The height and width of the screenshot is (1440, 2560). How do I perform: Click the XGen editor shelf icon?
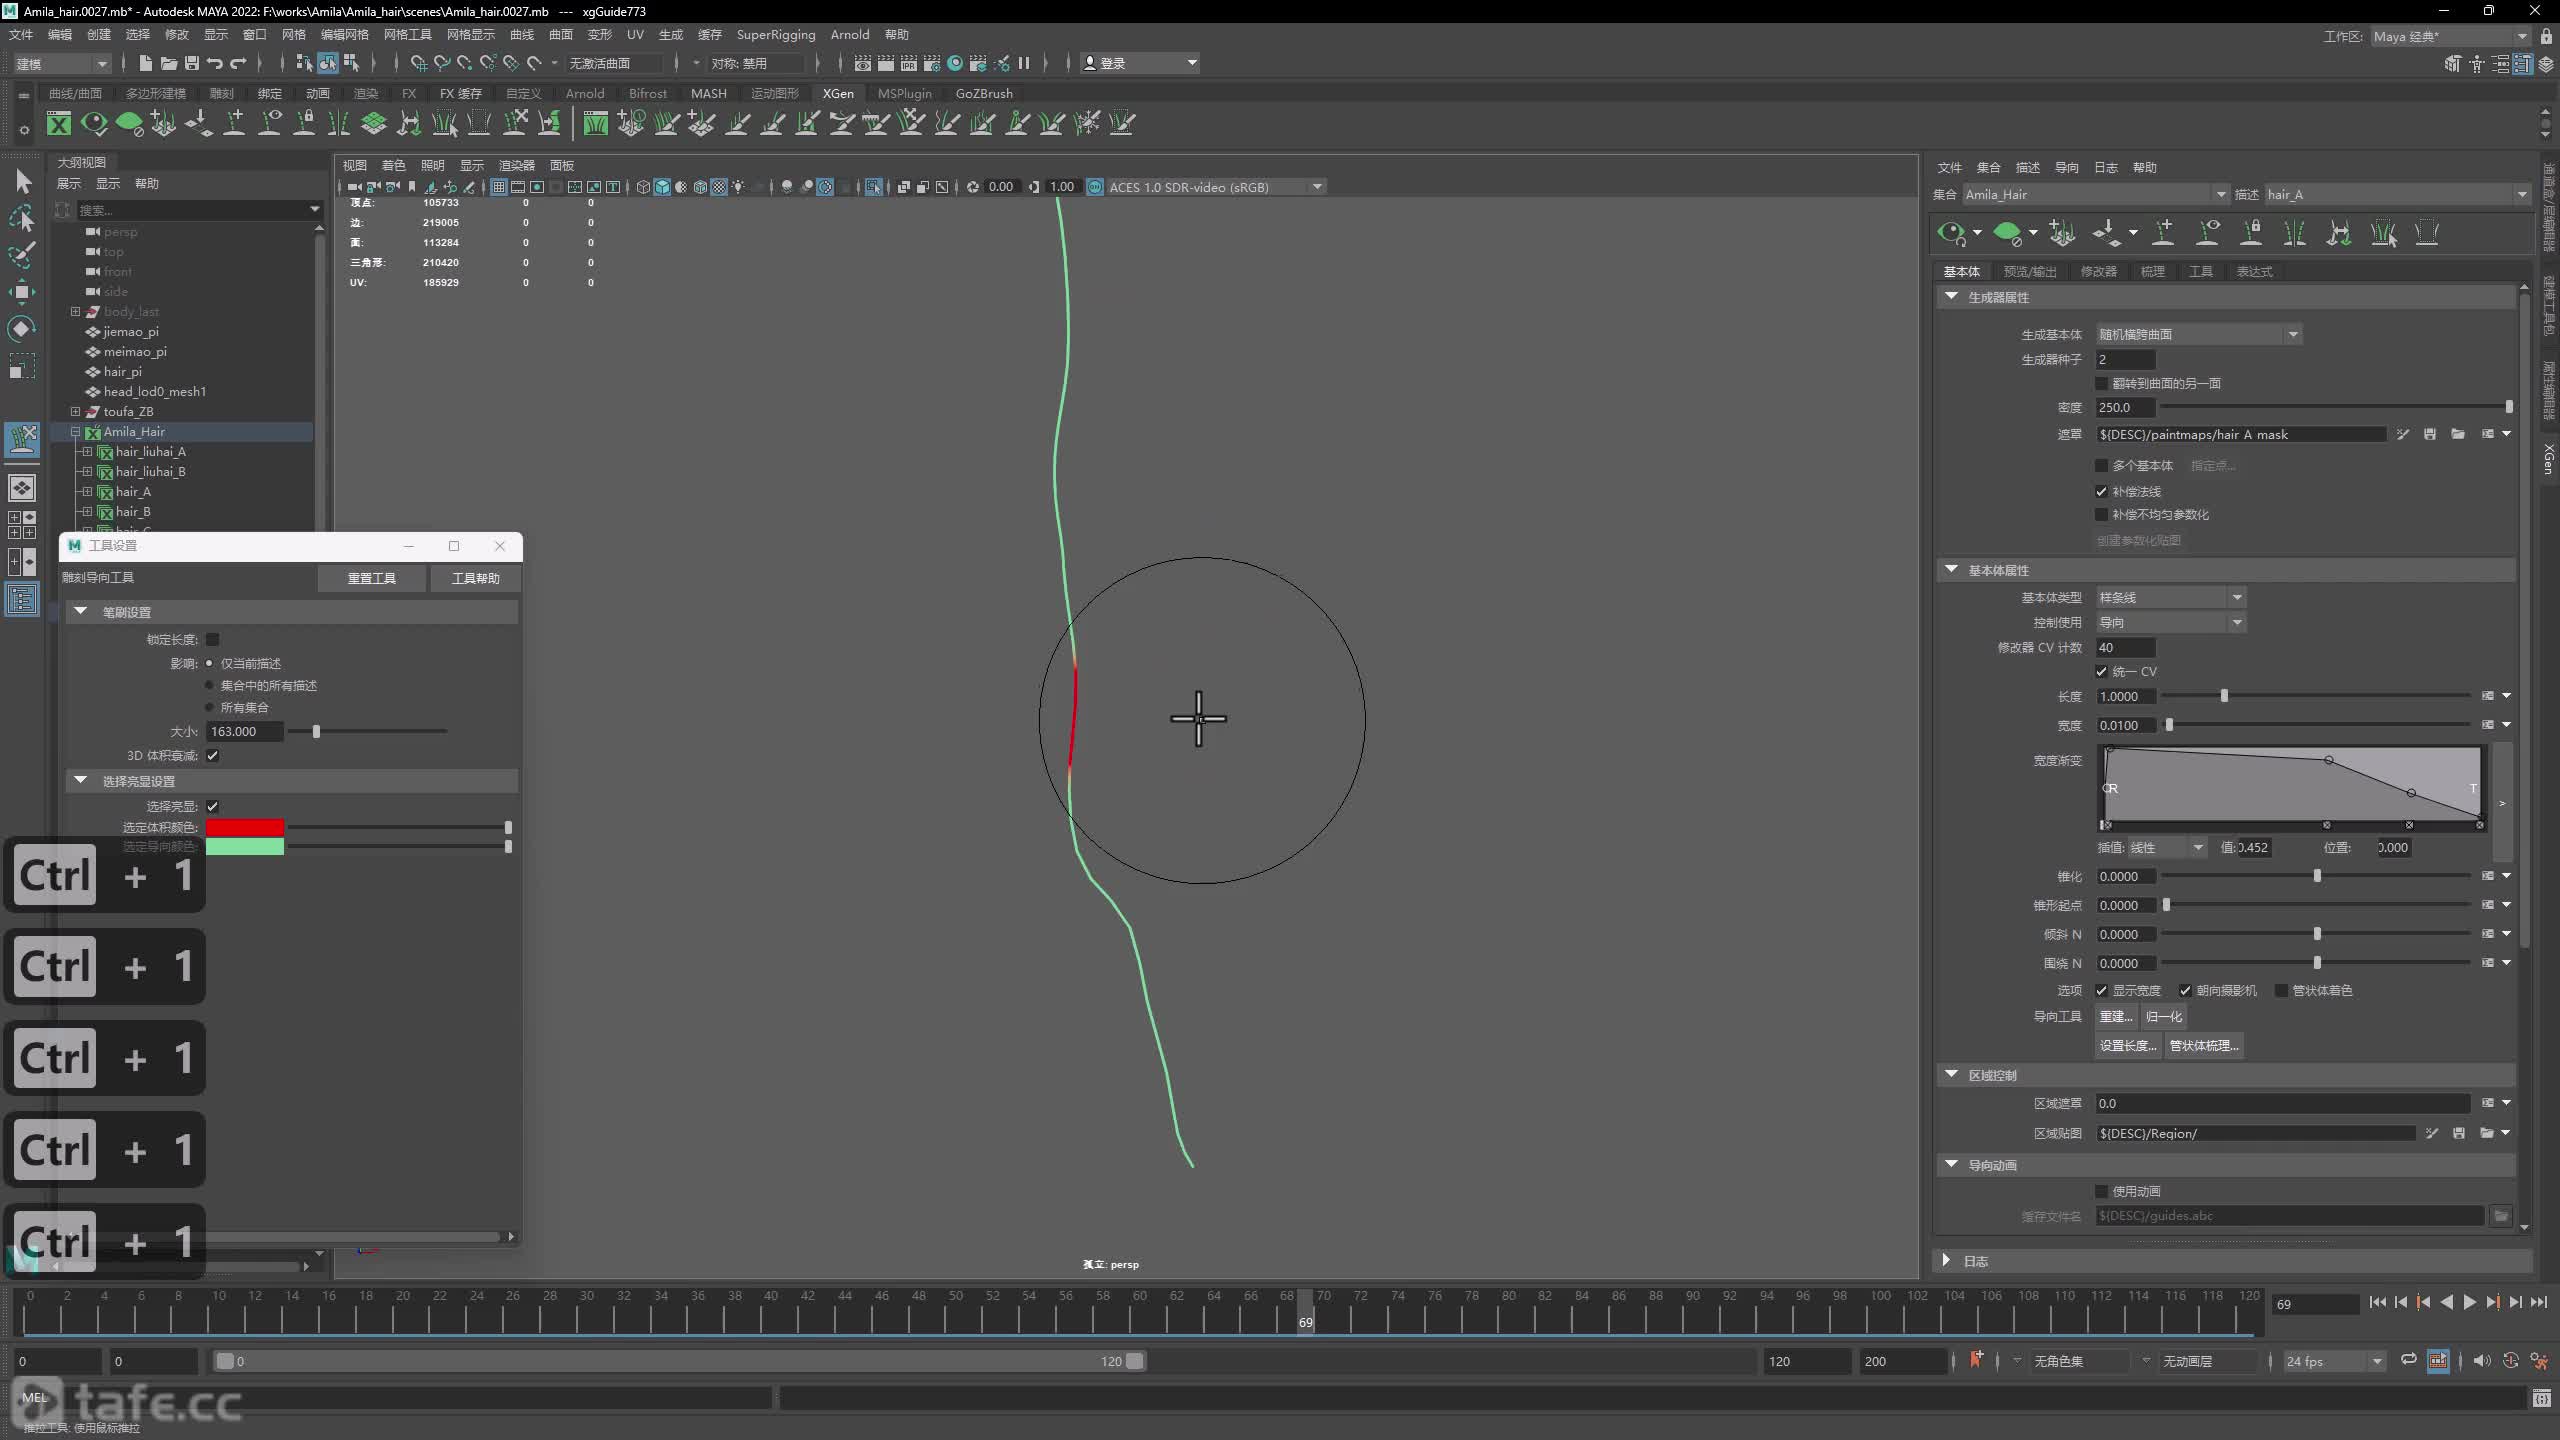pyautogui.click(x=59, y=123)
